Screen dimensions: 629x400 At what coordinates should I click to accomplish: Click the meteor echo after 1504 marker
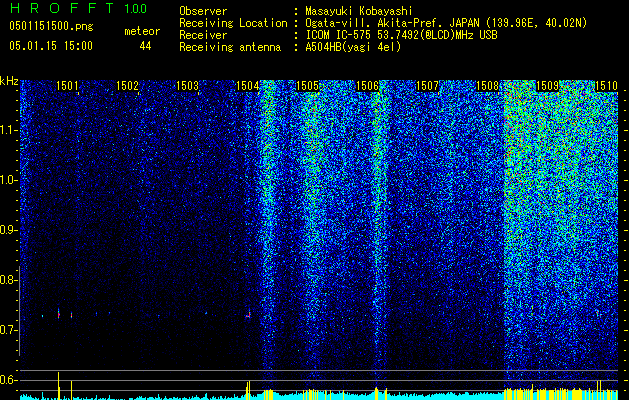pos(249,315)
